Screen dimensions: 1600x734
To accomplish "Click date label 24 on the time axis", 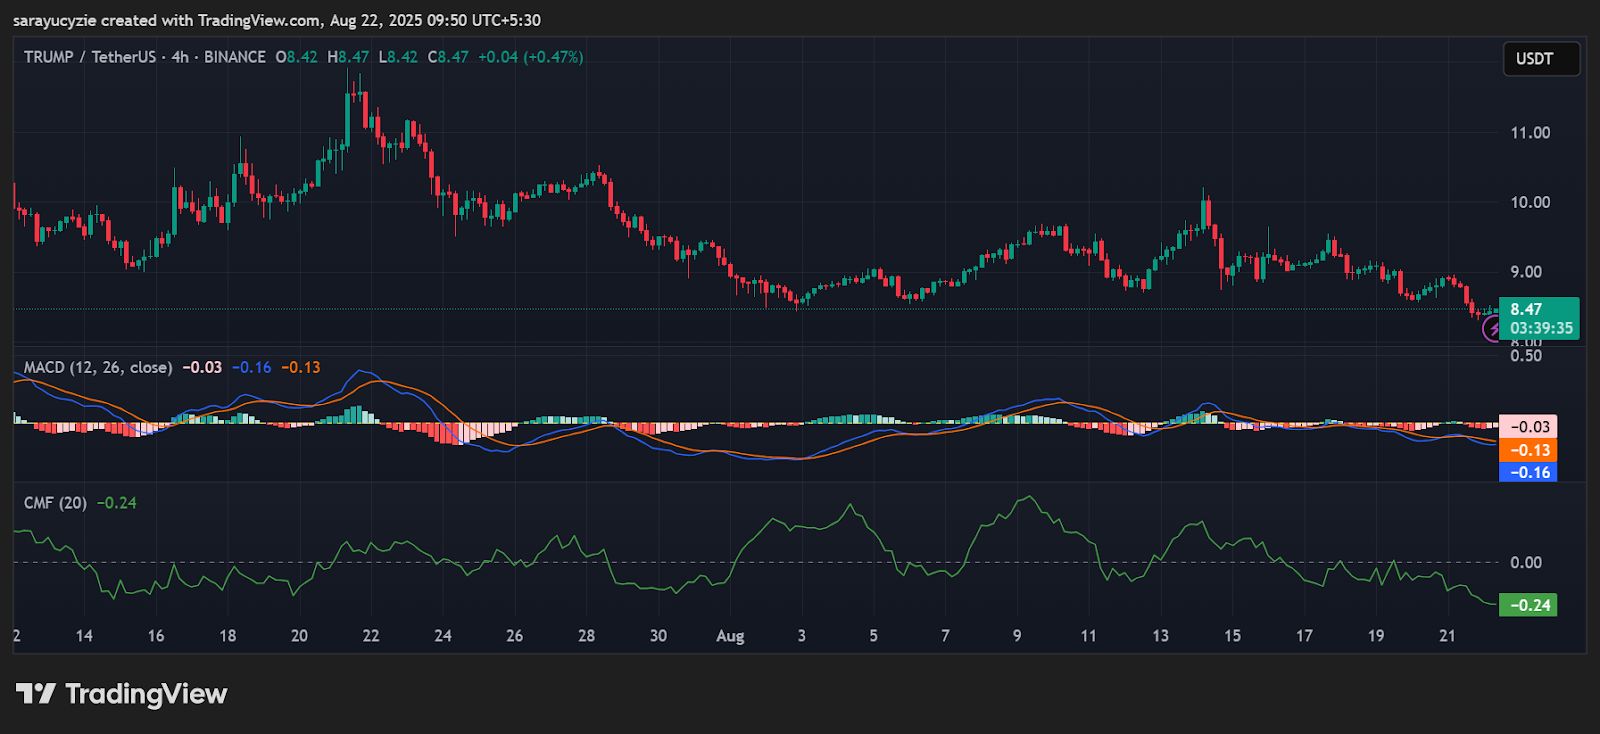I will pyautogui.click(x=443, y=636).
